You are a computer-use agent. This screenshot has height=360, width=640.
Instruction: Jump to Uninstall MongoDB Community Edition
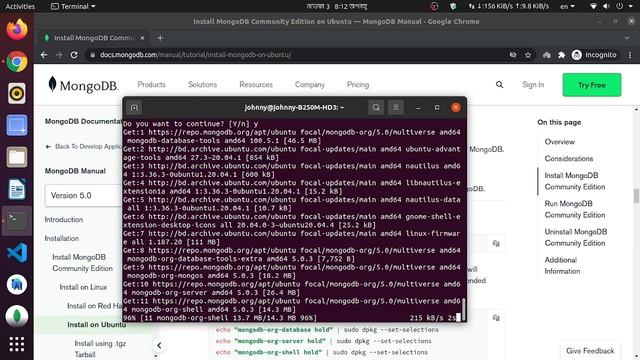(576, 238)
